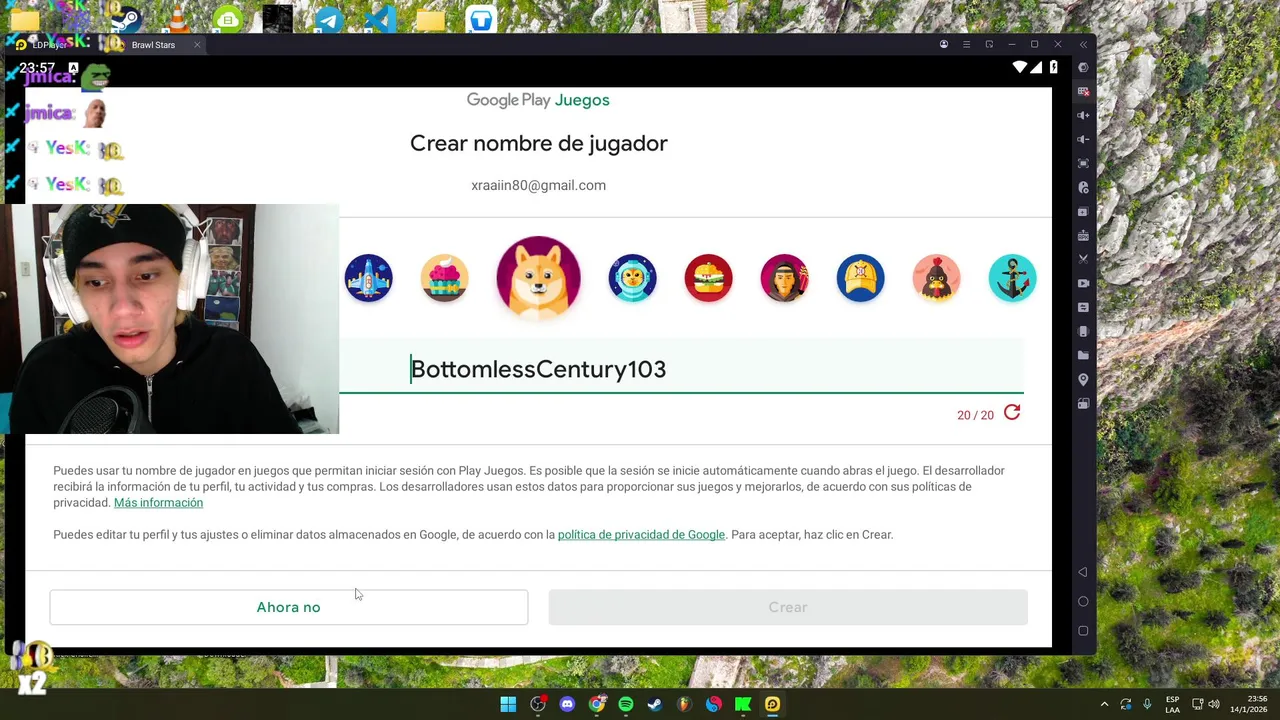The image size is (1280, 720).
Task: Open Telegram desktop shortcut
Action: coord(329,19)
